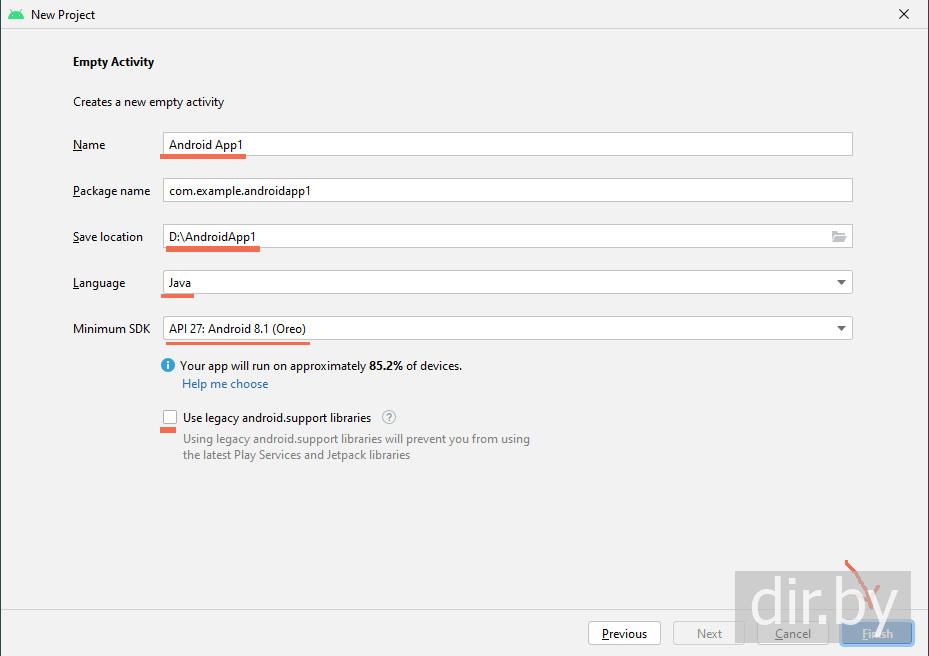Click the folder browse icon in Save location
The width and height of the screenshot is (929, 656).
click(x=838, y=236)
